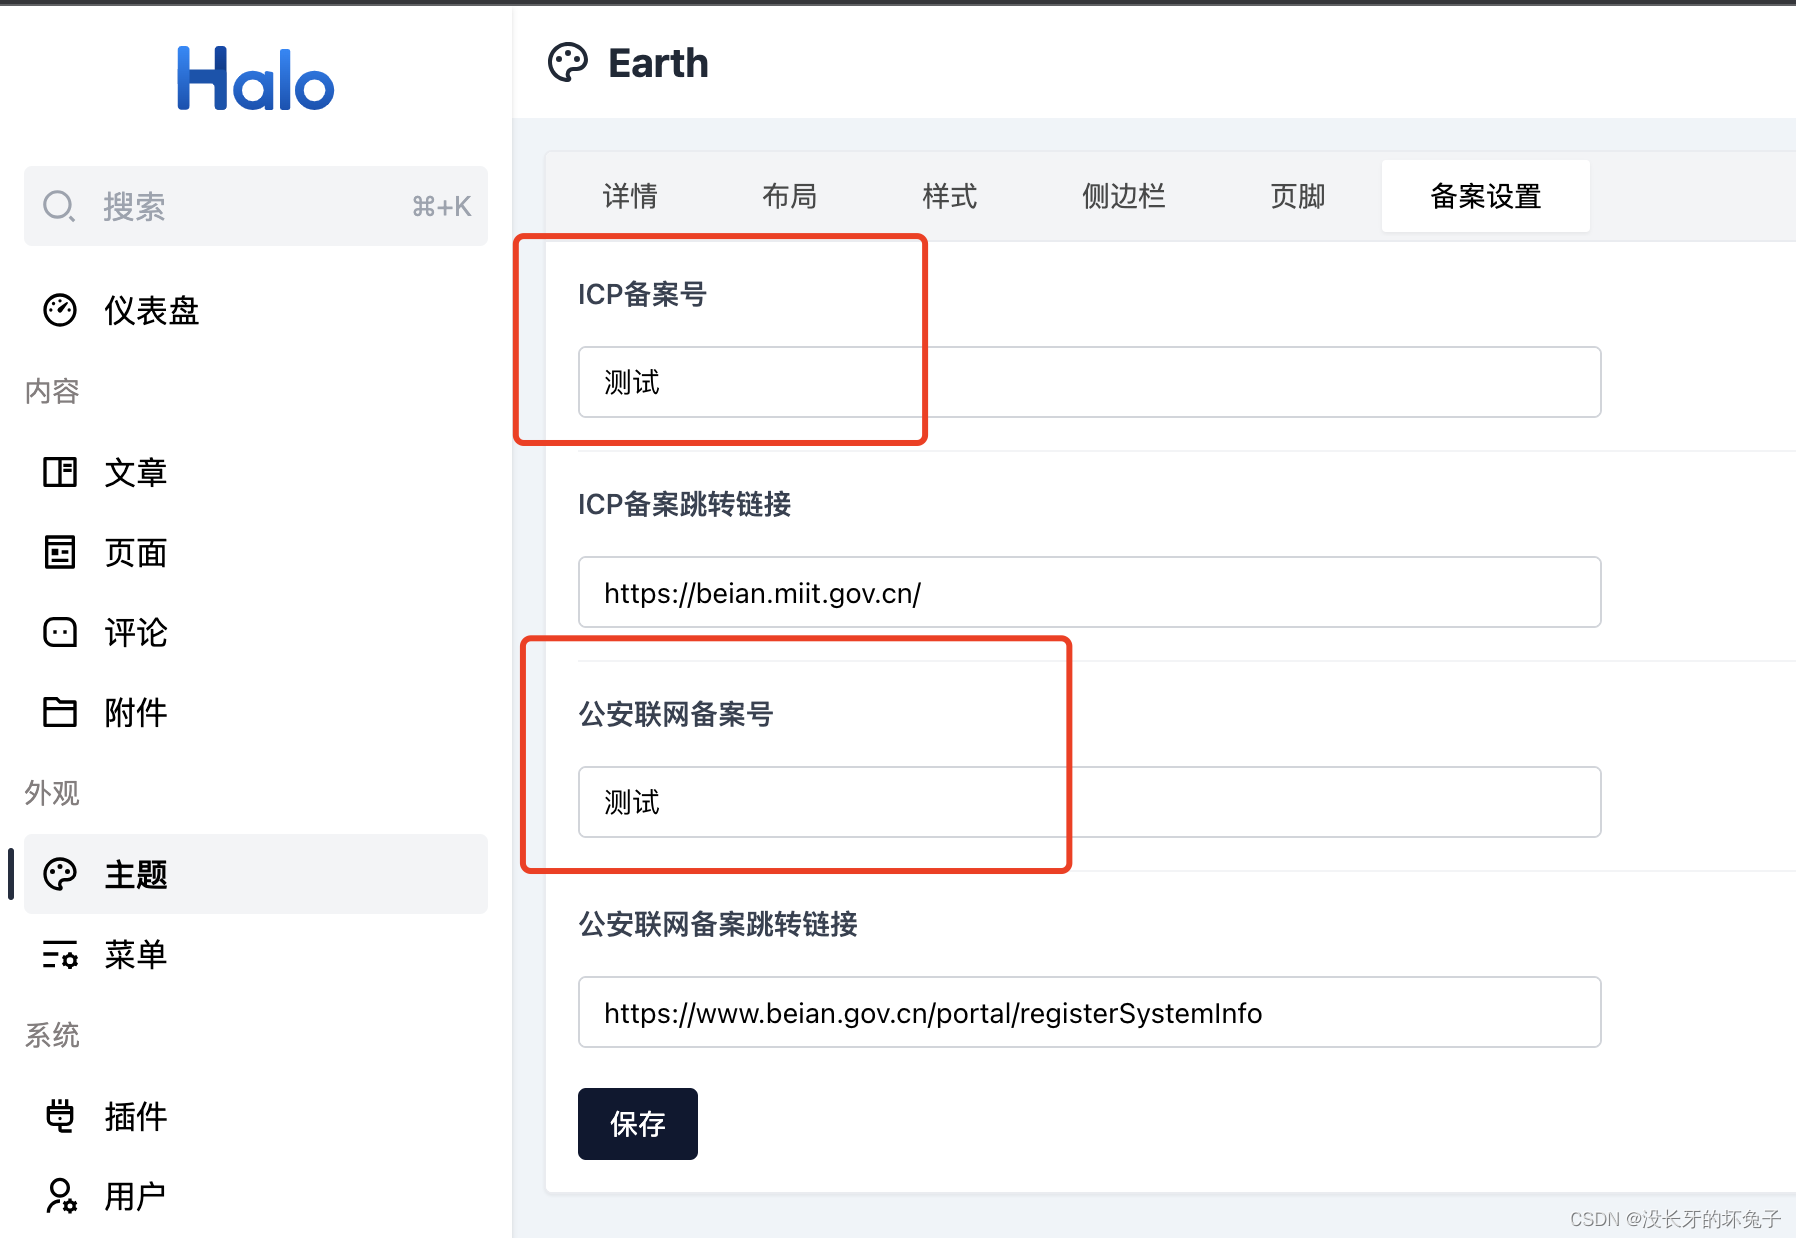
Task: Click the Halo logo
Action: click(255, 78)
